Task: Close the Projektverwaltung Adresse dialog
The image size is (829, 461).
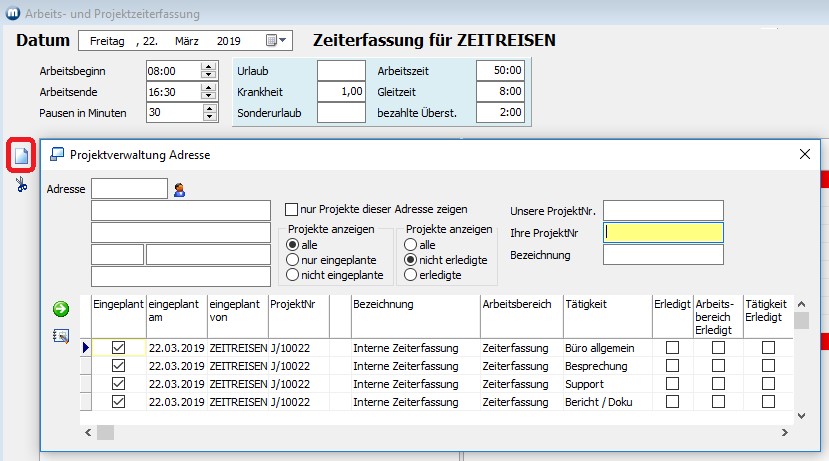Action: tap(805, 154)
